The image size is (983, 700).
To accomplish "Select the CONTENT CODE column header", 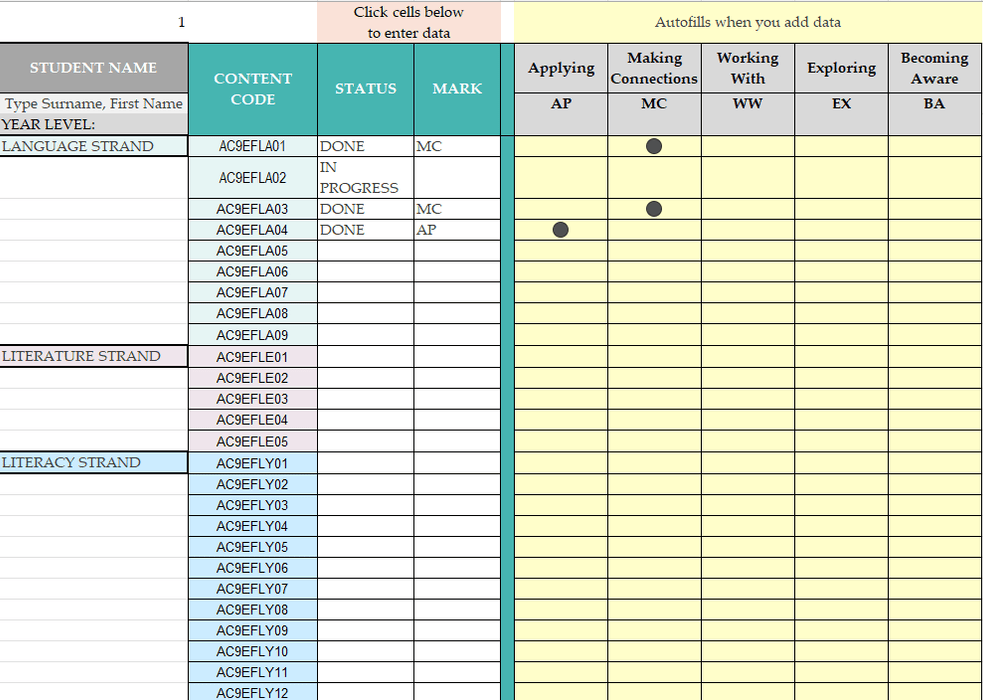I will point(253,89).
